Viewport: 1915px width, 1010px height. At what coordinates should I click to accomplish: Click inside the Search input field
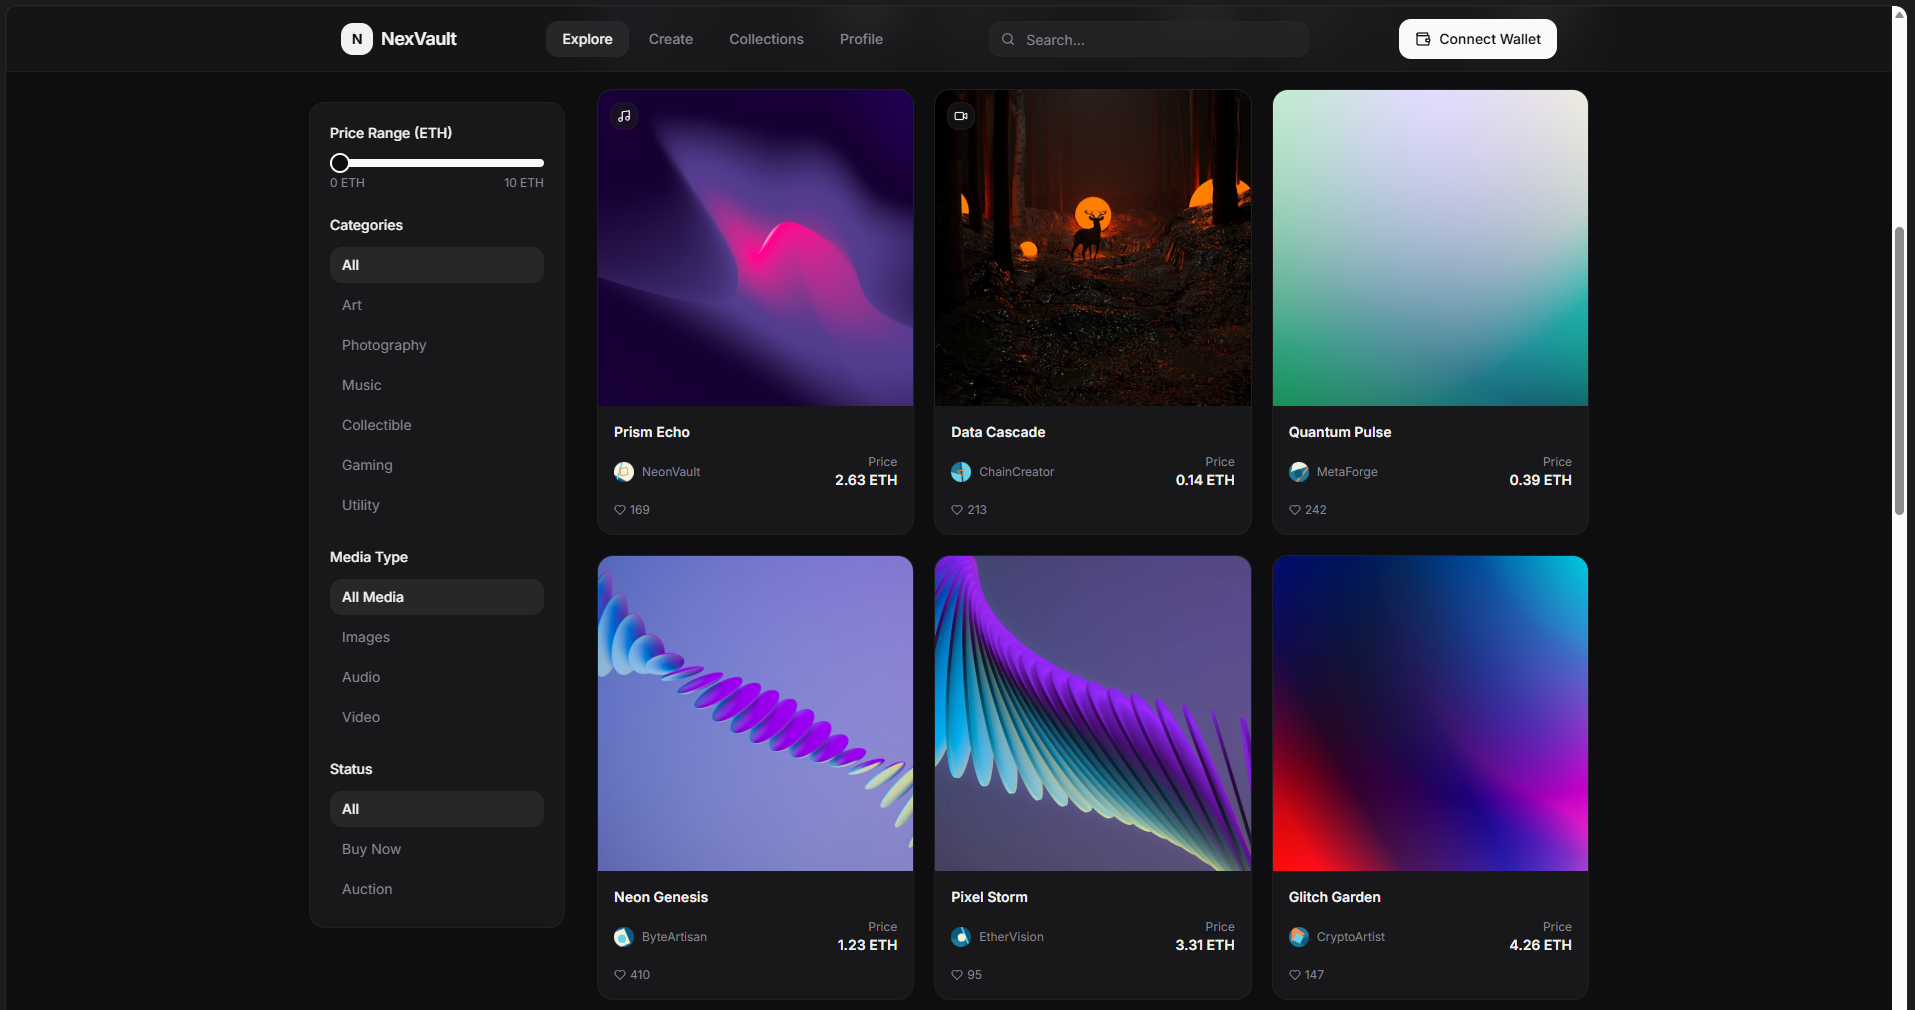1148,39
